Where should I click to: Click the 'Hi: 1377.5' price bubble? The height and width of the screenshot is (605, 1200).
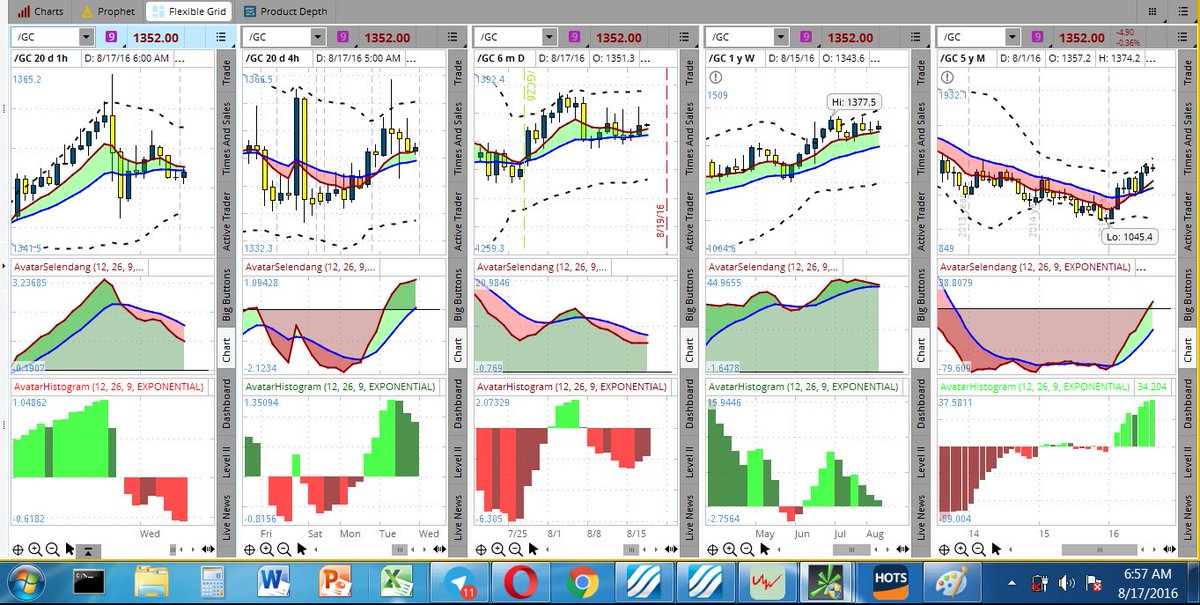point(853,102)
